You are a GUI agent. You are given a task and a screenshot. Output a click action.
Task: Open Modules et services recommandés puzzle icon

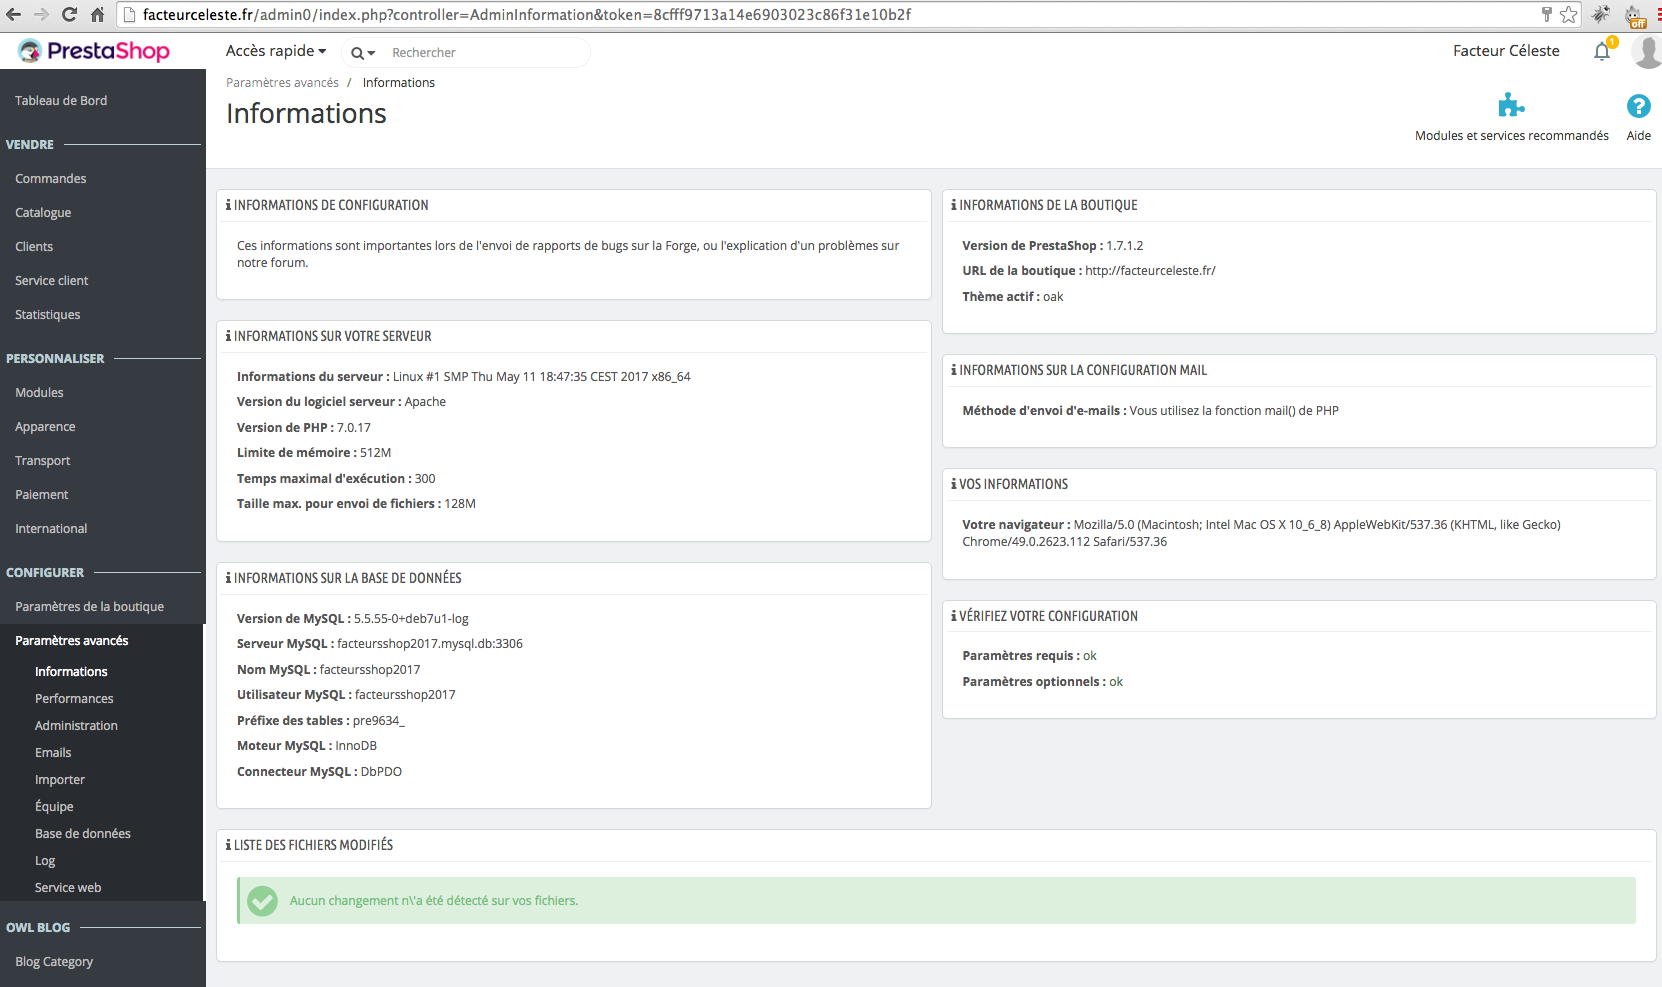(x=1511, y=106)
